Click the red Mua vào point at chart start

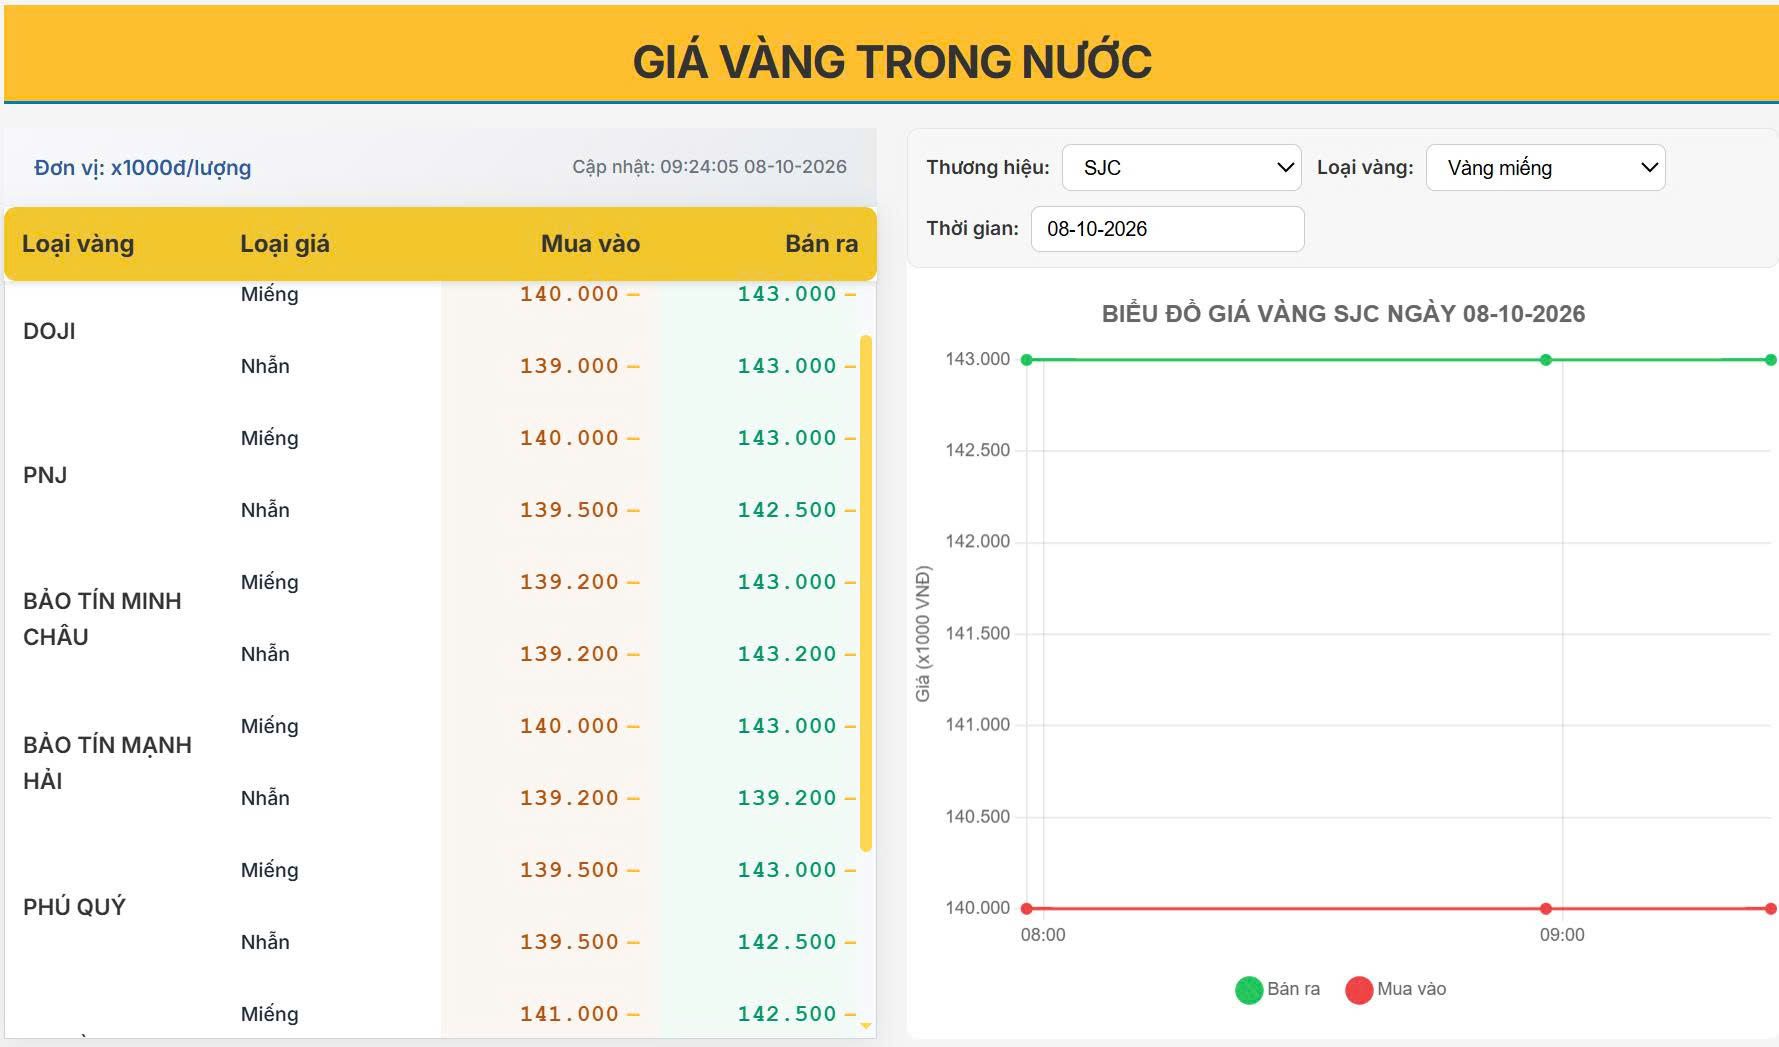click(x=1026, y=909)
